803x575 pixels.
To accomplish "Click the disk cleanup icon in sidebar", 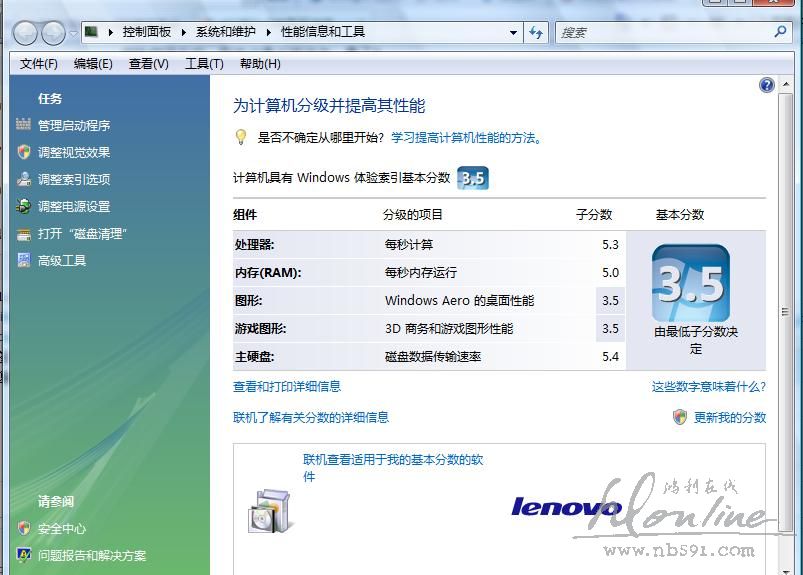I will [24, 235].
